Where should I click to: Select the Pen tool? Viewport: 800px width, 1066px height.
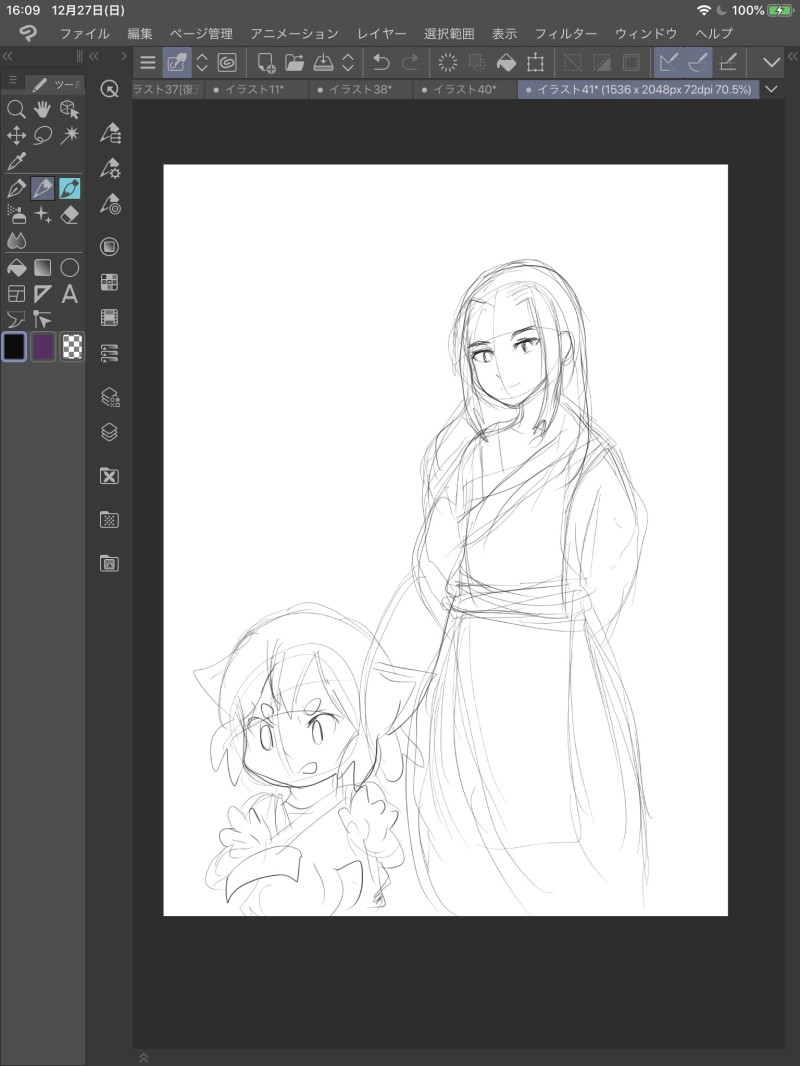click(16, 188)
